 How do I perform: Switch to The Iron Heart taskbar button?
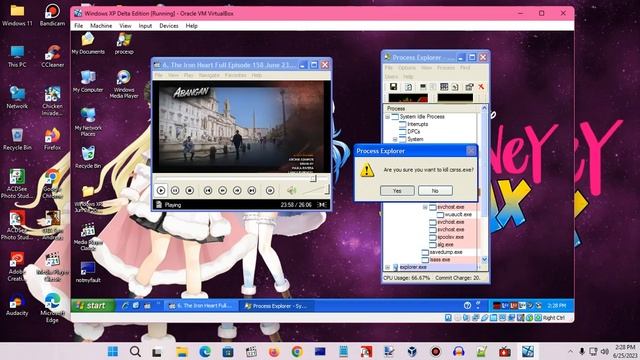[x=202, y=306]
